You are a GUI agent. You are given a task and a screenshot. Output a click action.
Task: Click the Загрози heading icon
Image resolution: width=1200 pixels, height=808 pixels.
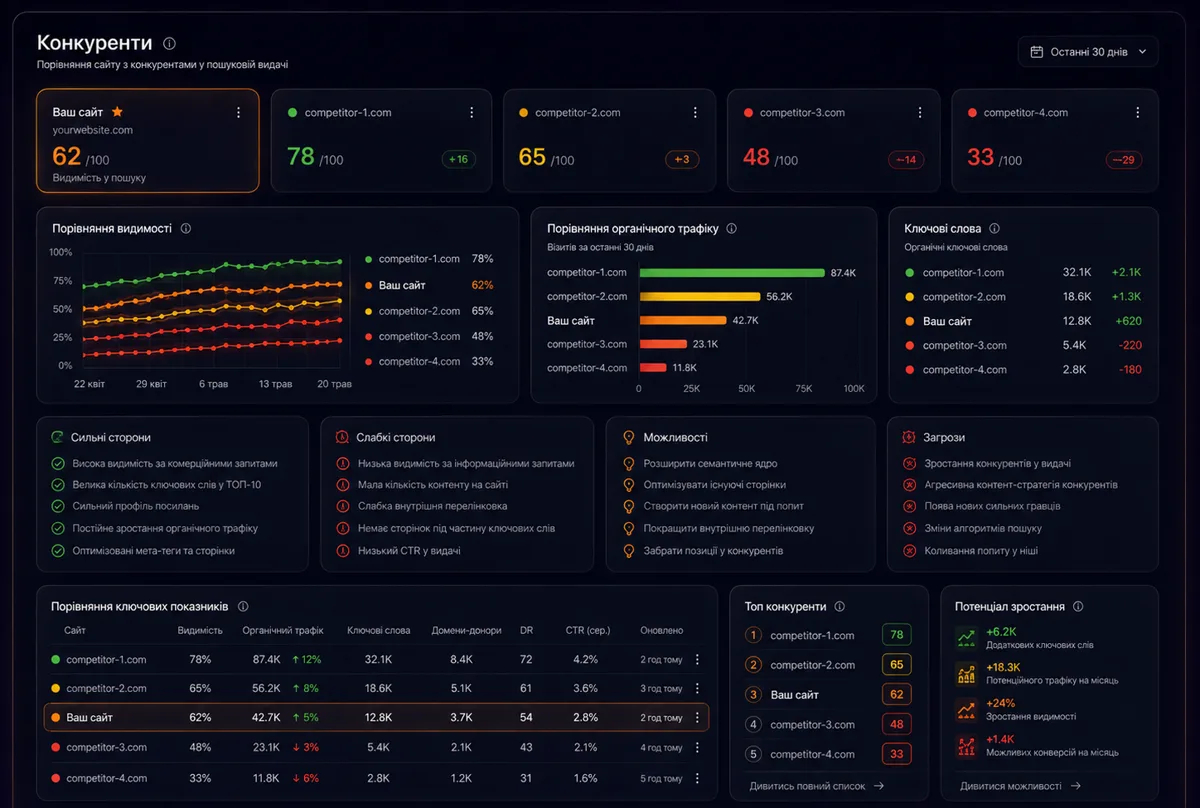tap(909, 438)
